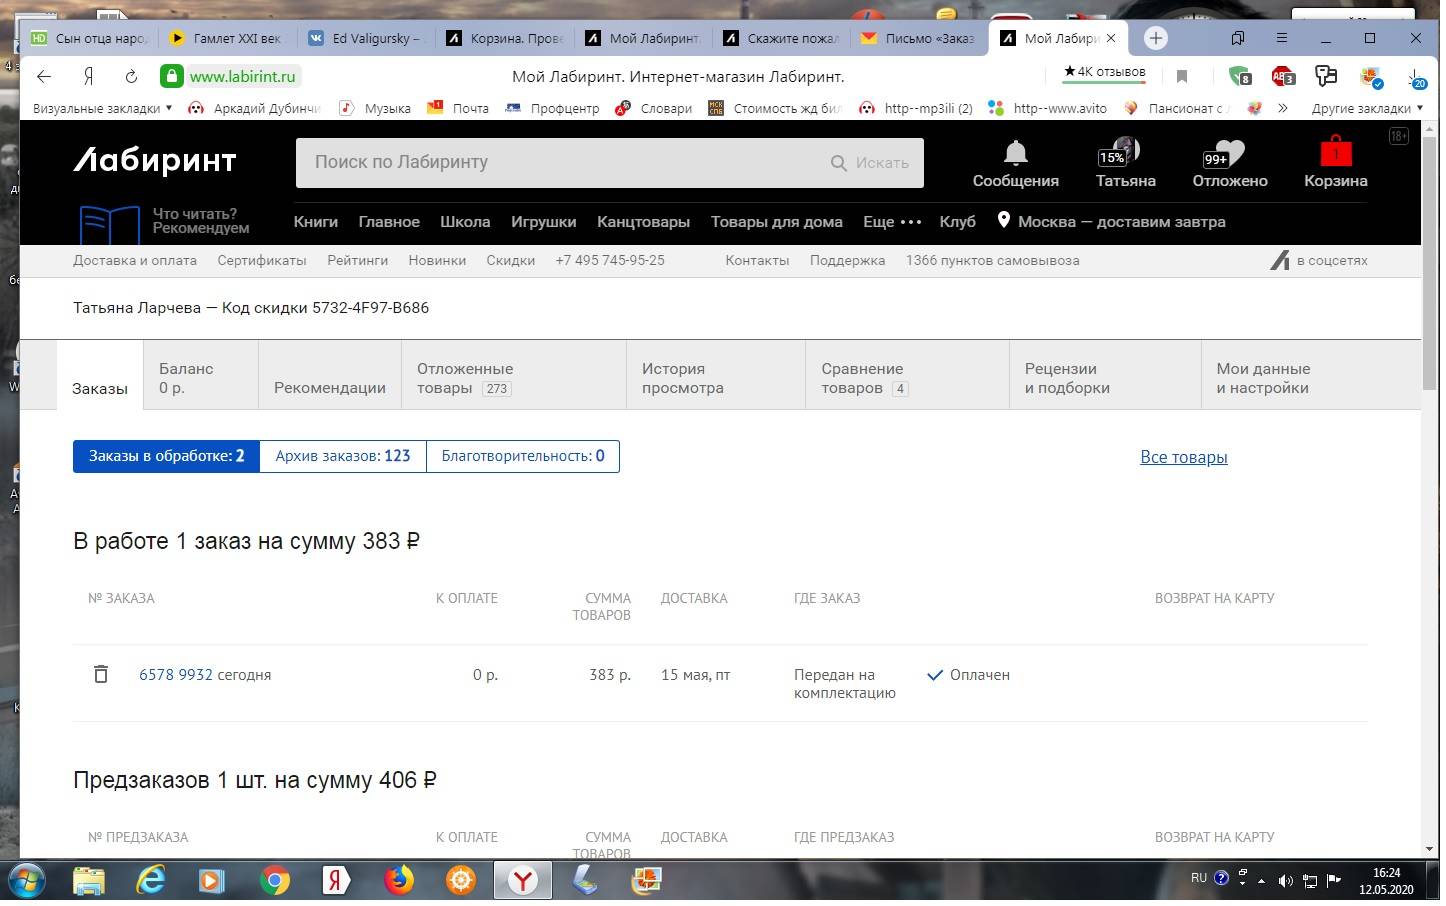Open Отложенные товары 273 tab

[514, 376]
